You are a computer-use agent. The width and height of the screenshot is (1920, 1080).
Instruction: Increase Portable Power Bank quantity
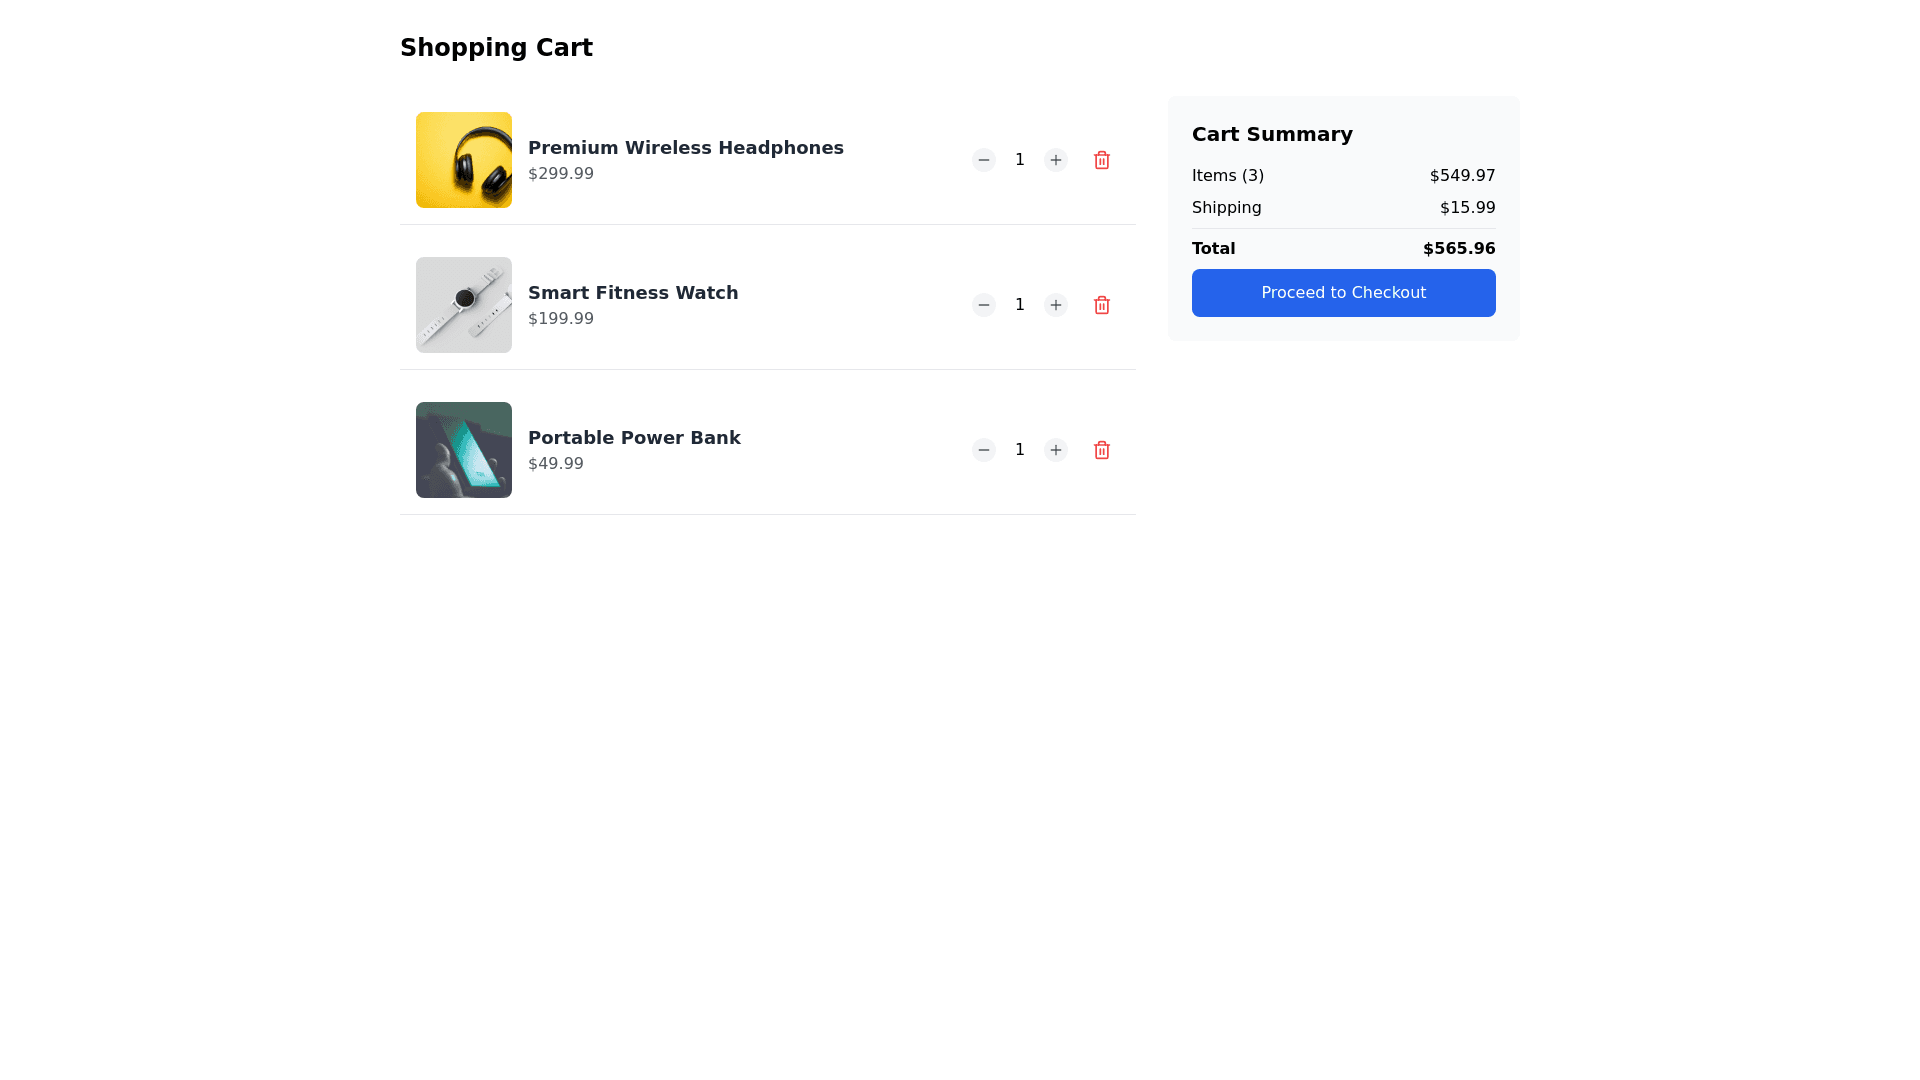(x=1056, y=450)
